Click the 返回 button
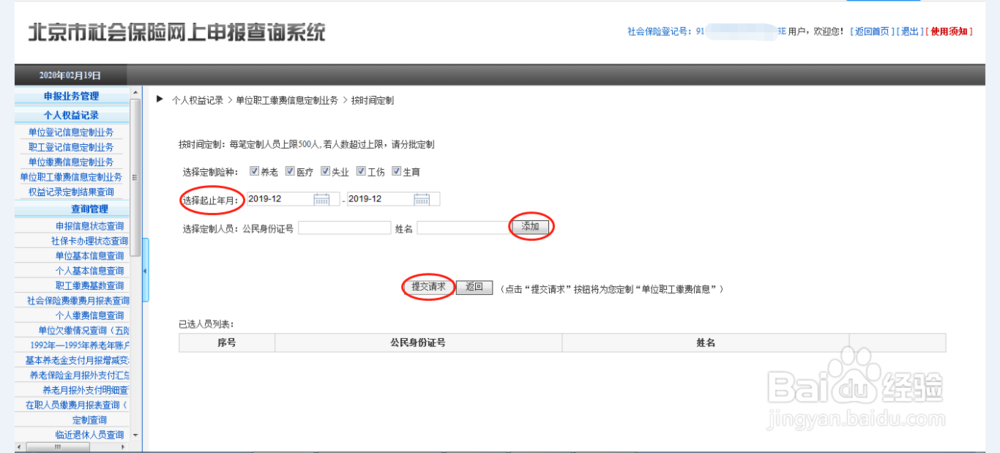Viewport: 1000px width, 453px height. pos(474,287)
